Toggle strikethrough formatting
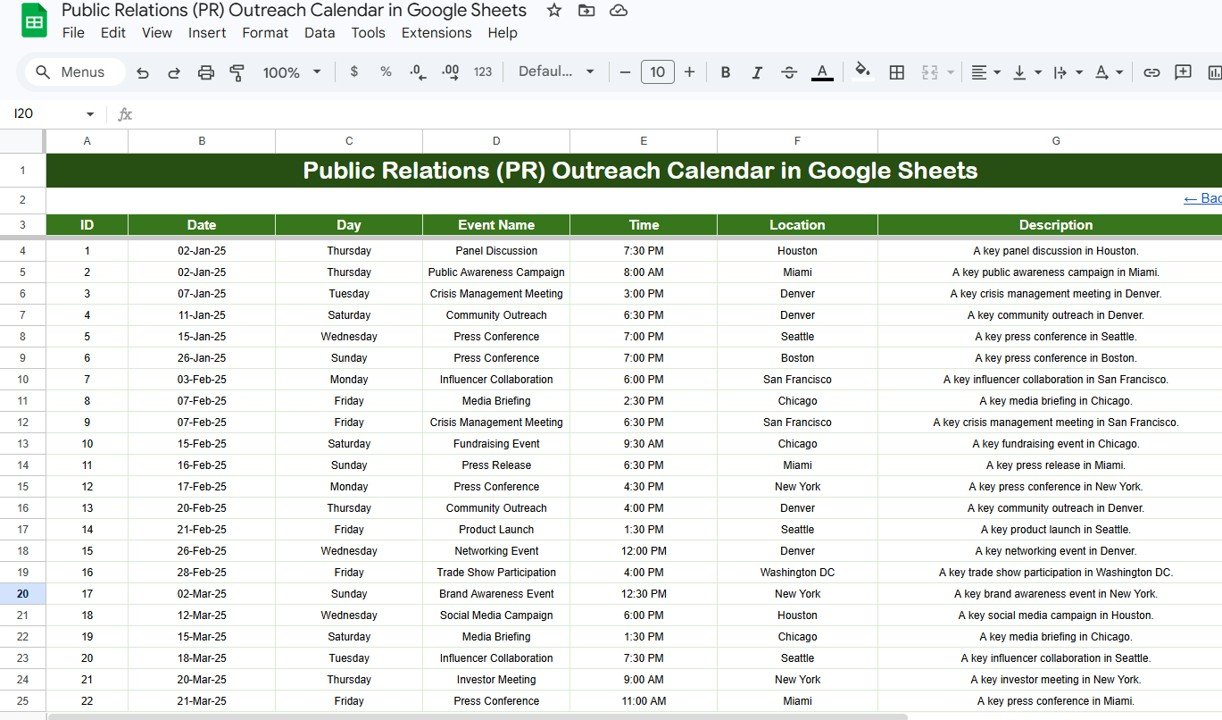 pos(789,72)
